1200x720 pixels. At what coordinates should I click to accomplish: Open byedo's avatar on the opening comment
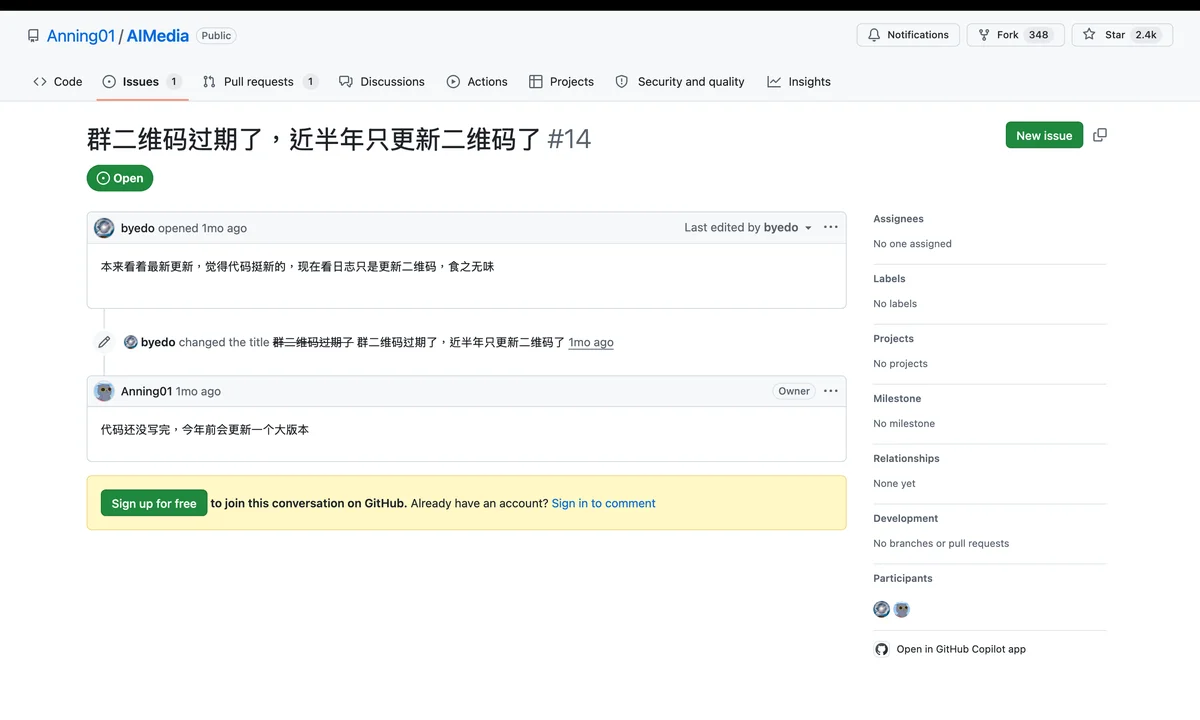(104, 228)
